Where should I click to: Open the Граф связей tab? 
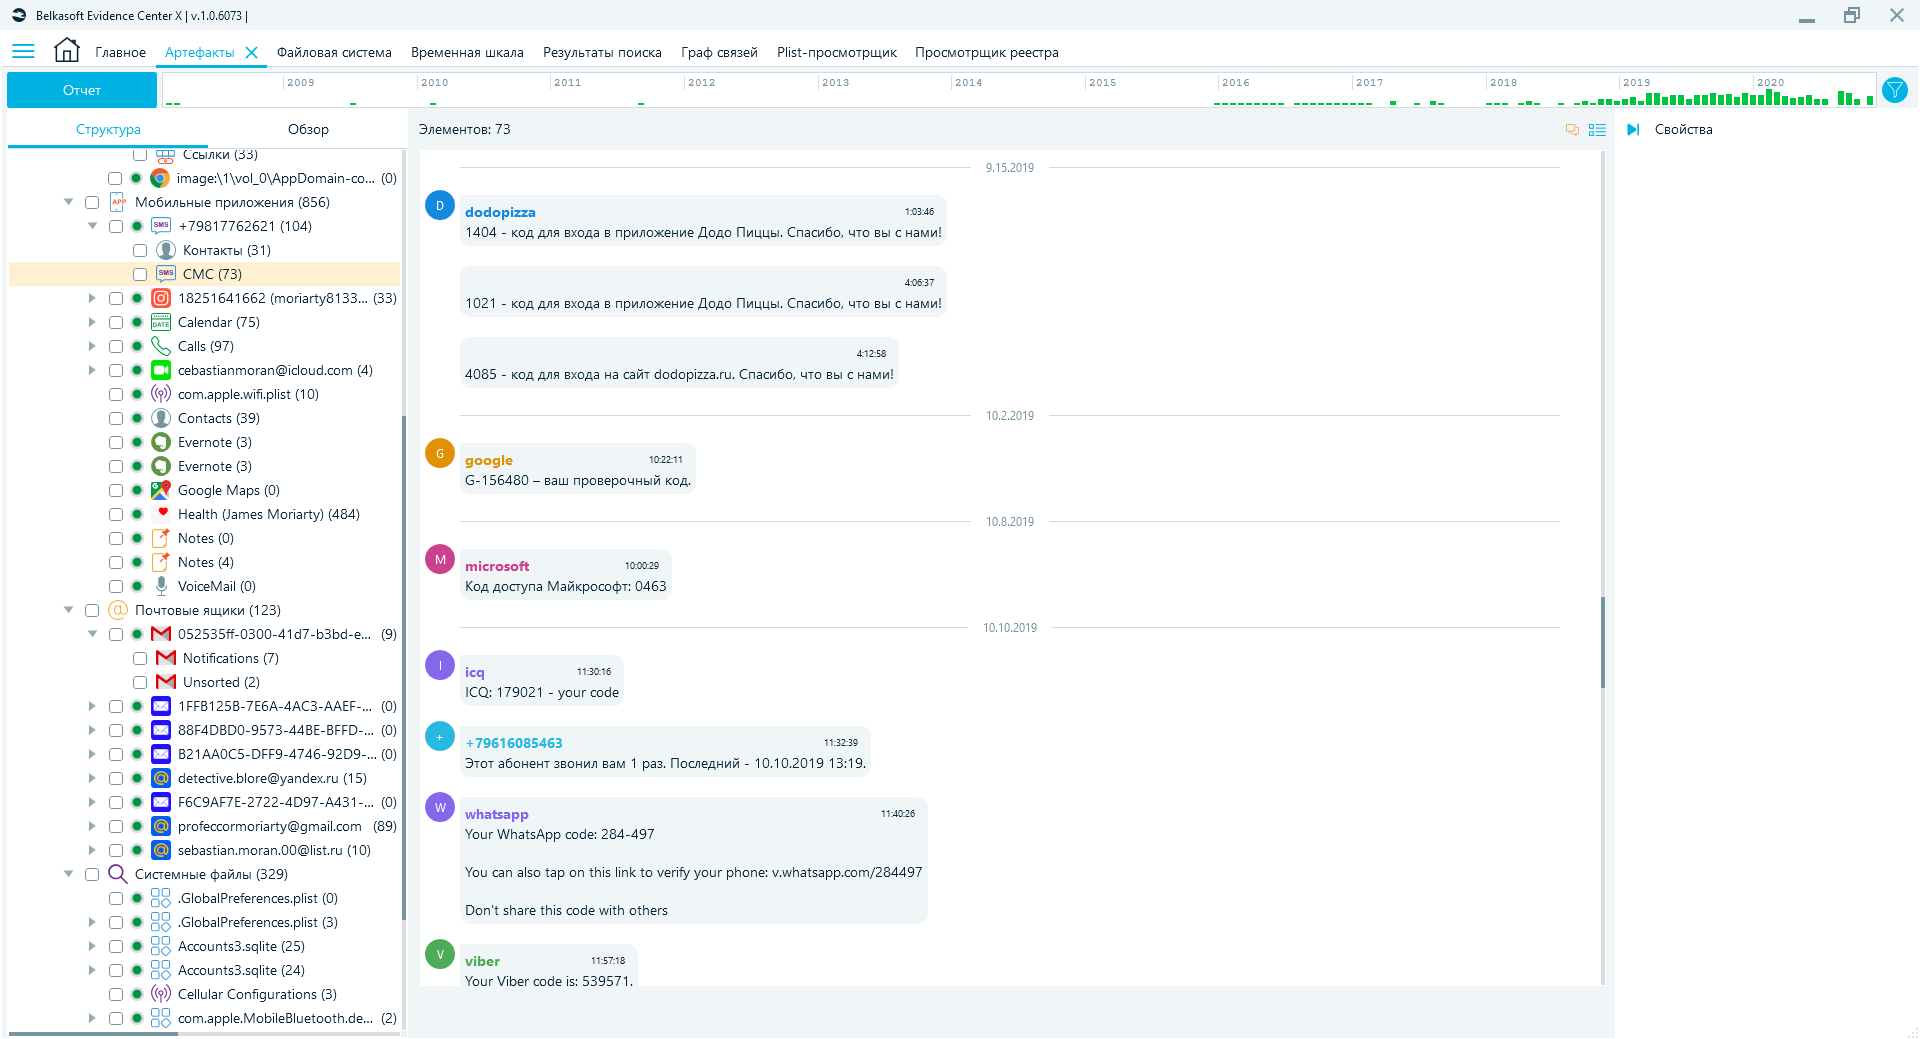click(719, 53)
